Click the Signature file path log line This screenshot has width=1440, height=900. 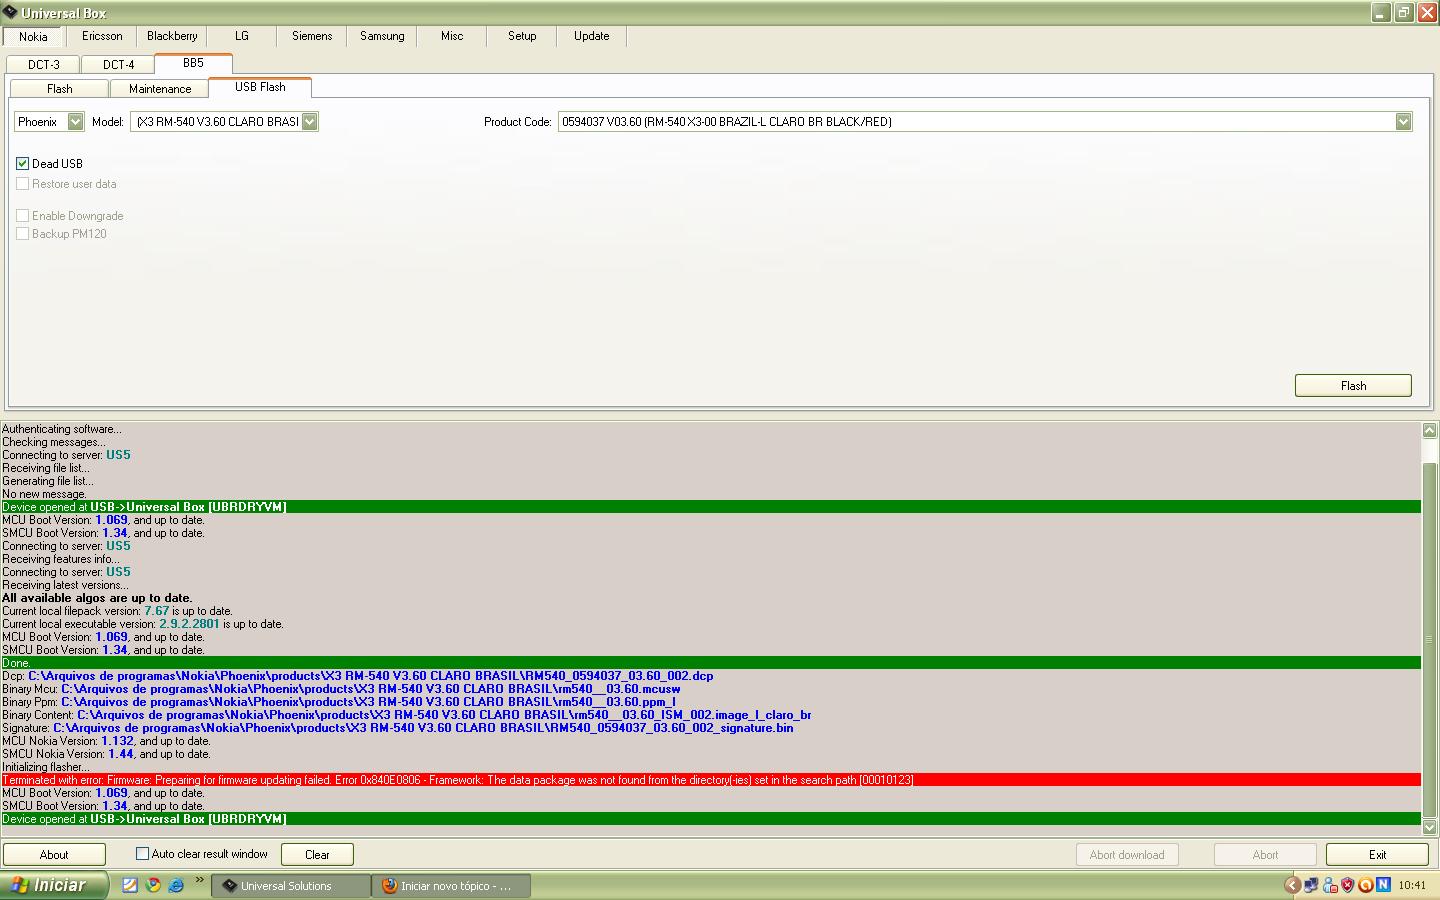[x=398, y=728]
